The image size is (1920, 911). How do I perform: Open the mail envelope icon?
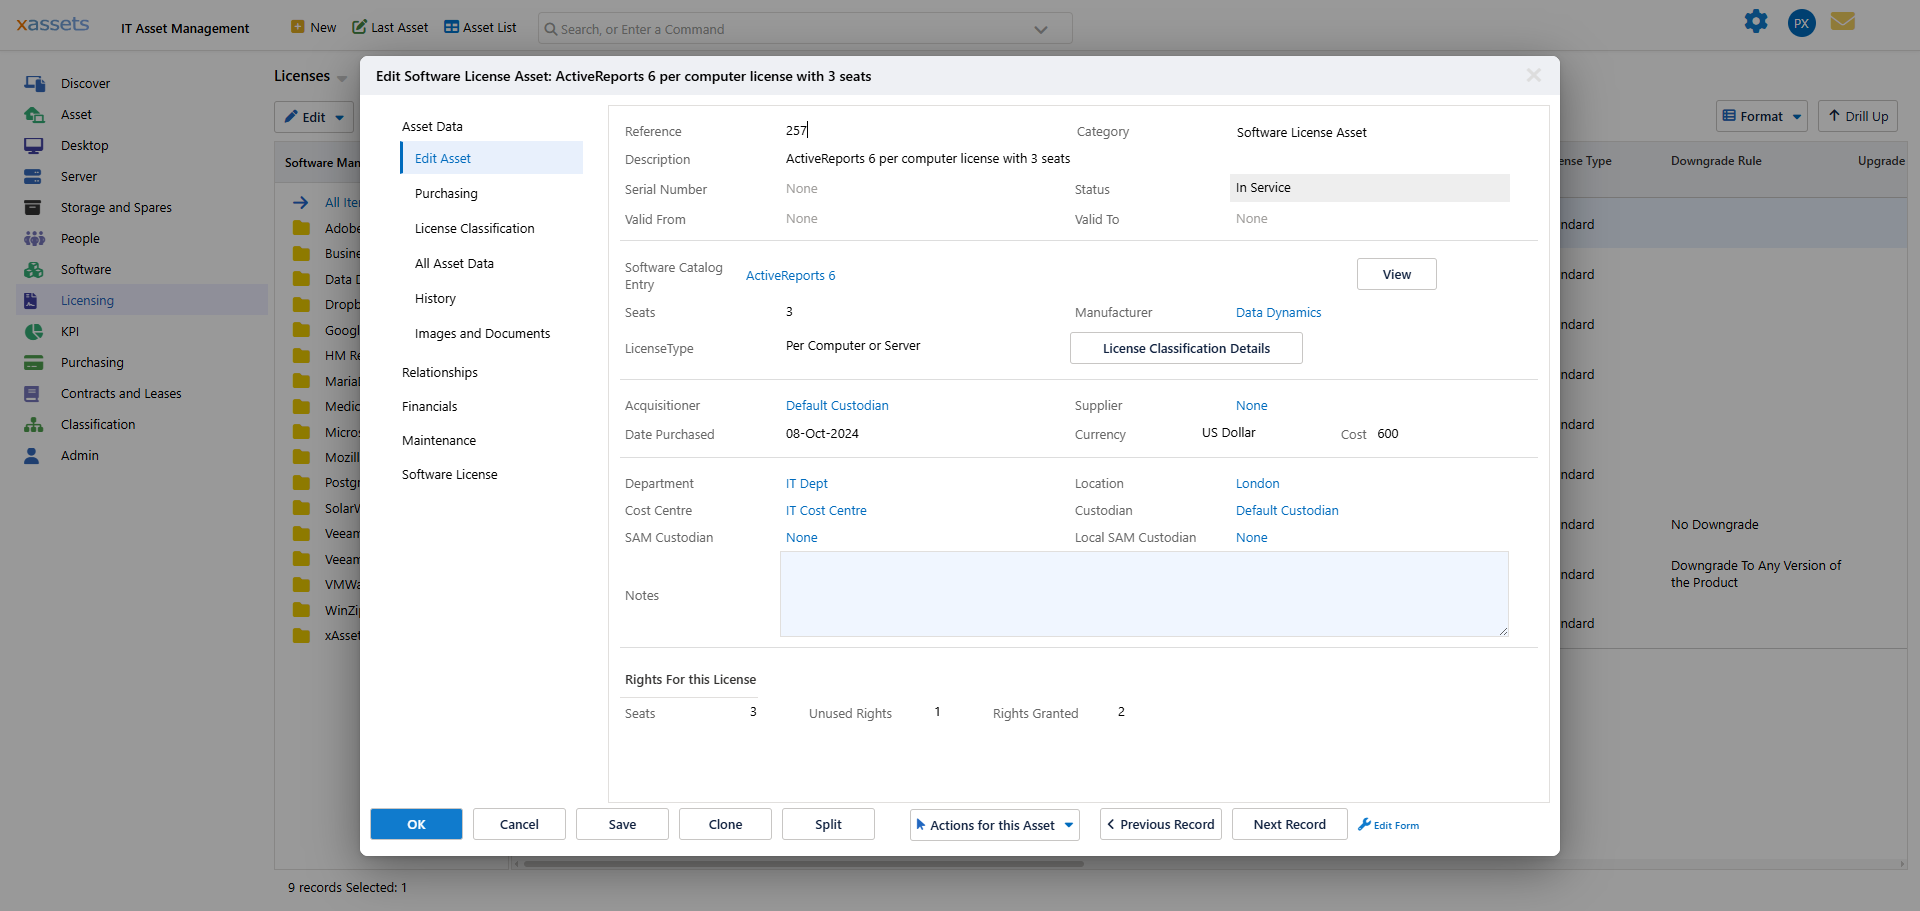tap(1843, 22)
